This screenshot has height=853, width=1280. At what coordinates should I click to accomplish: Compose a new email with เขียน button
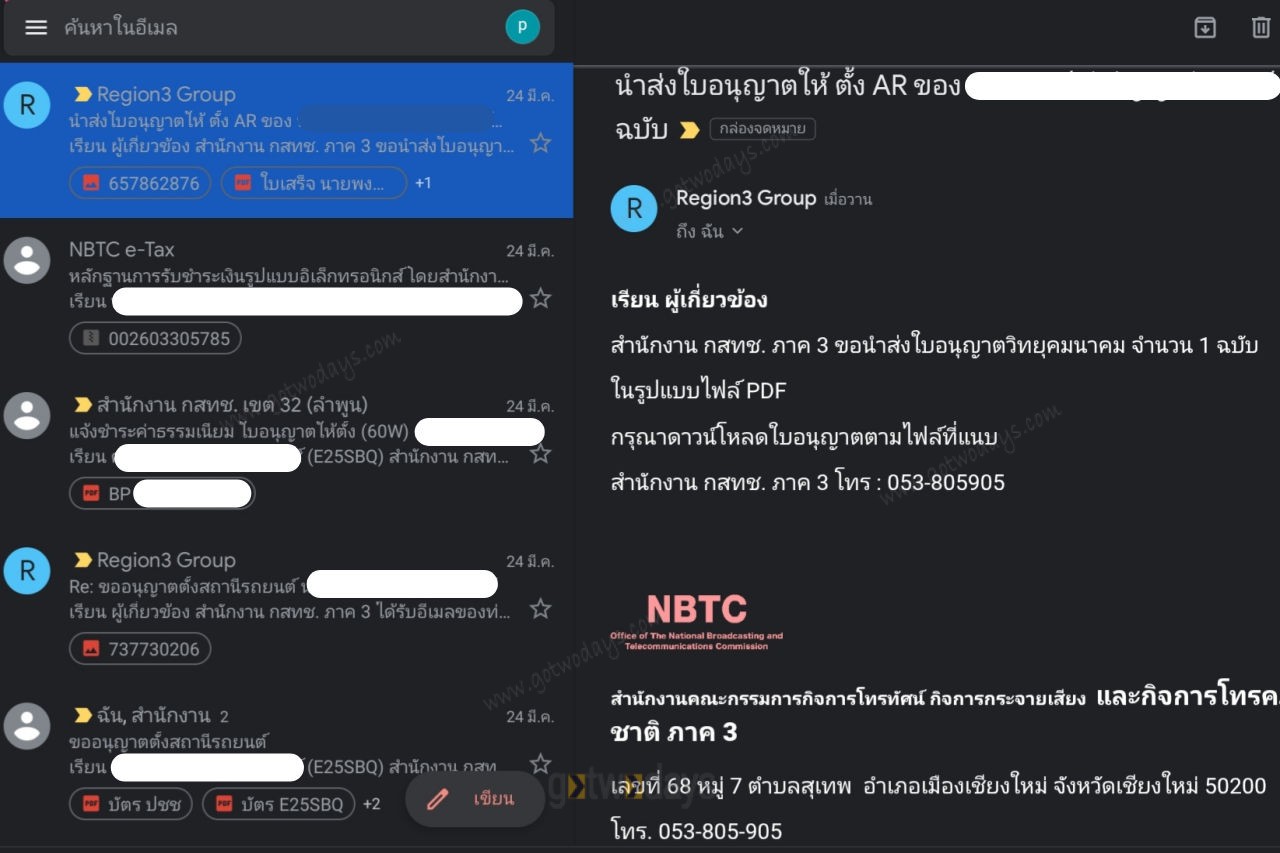click(475, 799)
